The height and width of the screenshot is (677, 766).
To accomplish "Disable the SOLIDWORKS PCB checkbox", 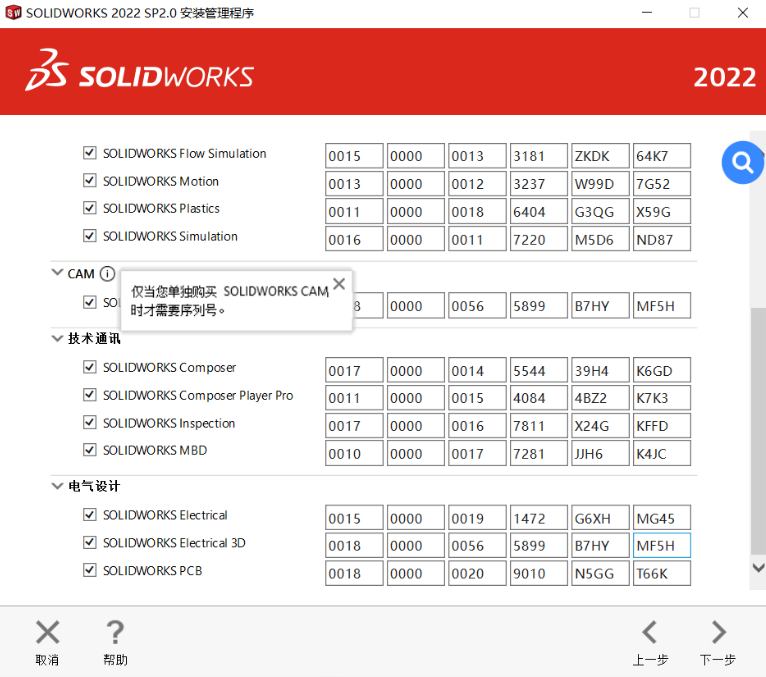I will point(89,571).
